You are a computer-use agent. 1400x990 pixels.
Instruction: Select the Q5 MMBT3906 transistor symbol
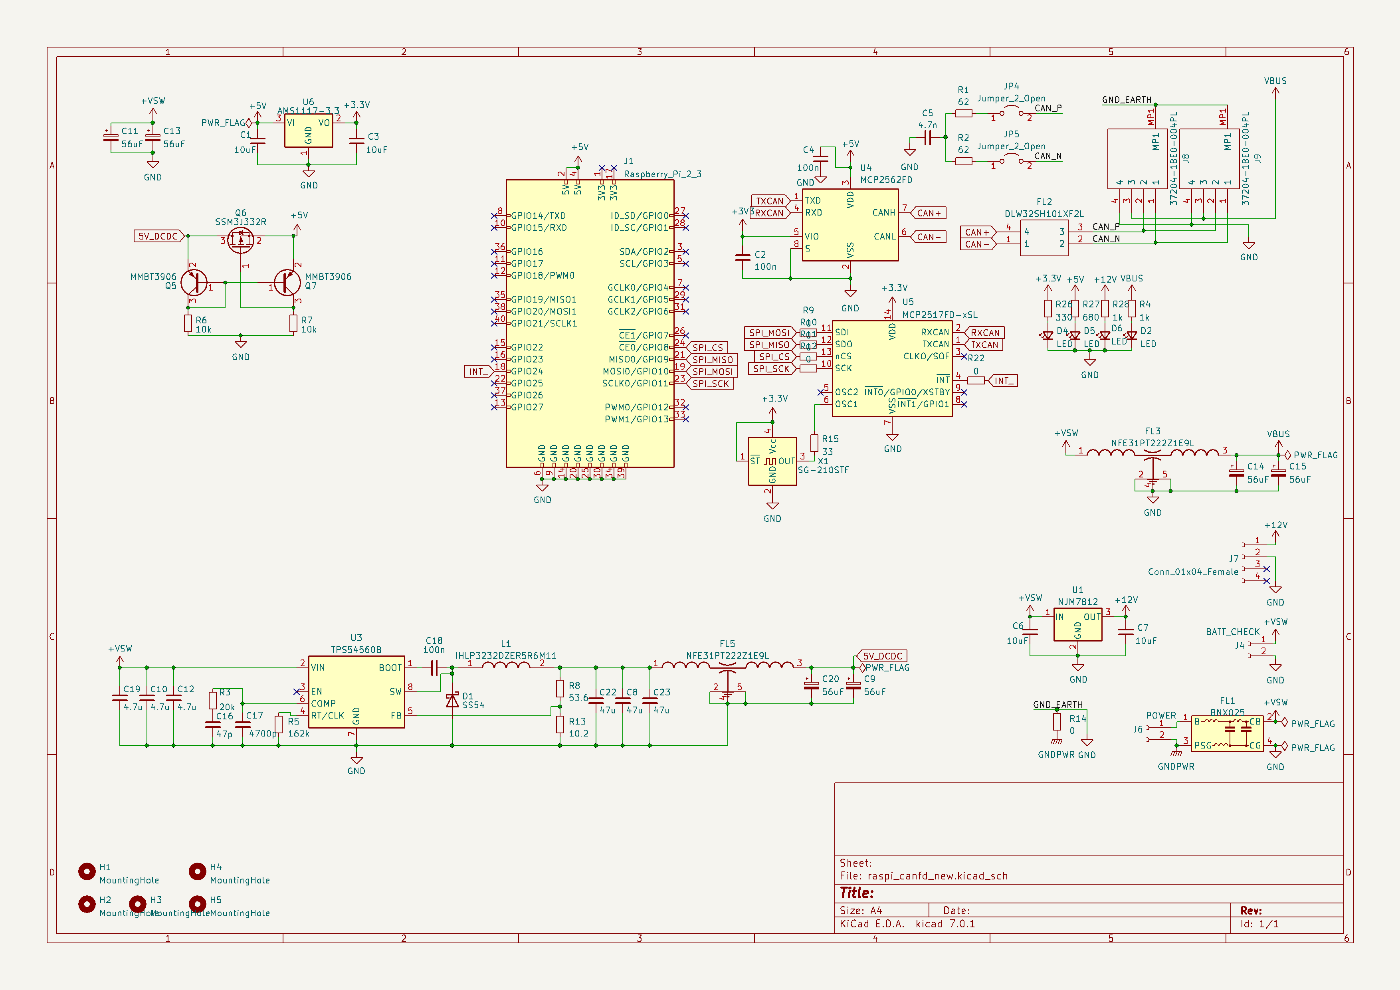[x=194, y=284]
